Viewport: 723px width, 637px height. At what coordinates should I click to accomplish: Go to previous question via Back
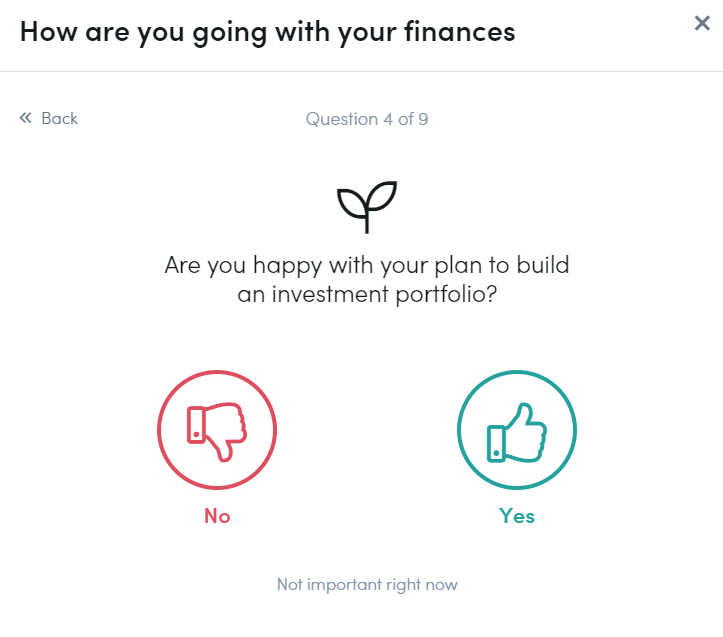click(x=48, y=118)
